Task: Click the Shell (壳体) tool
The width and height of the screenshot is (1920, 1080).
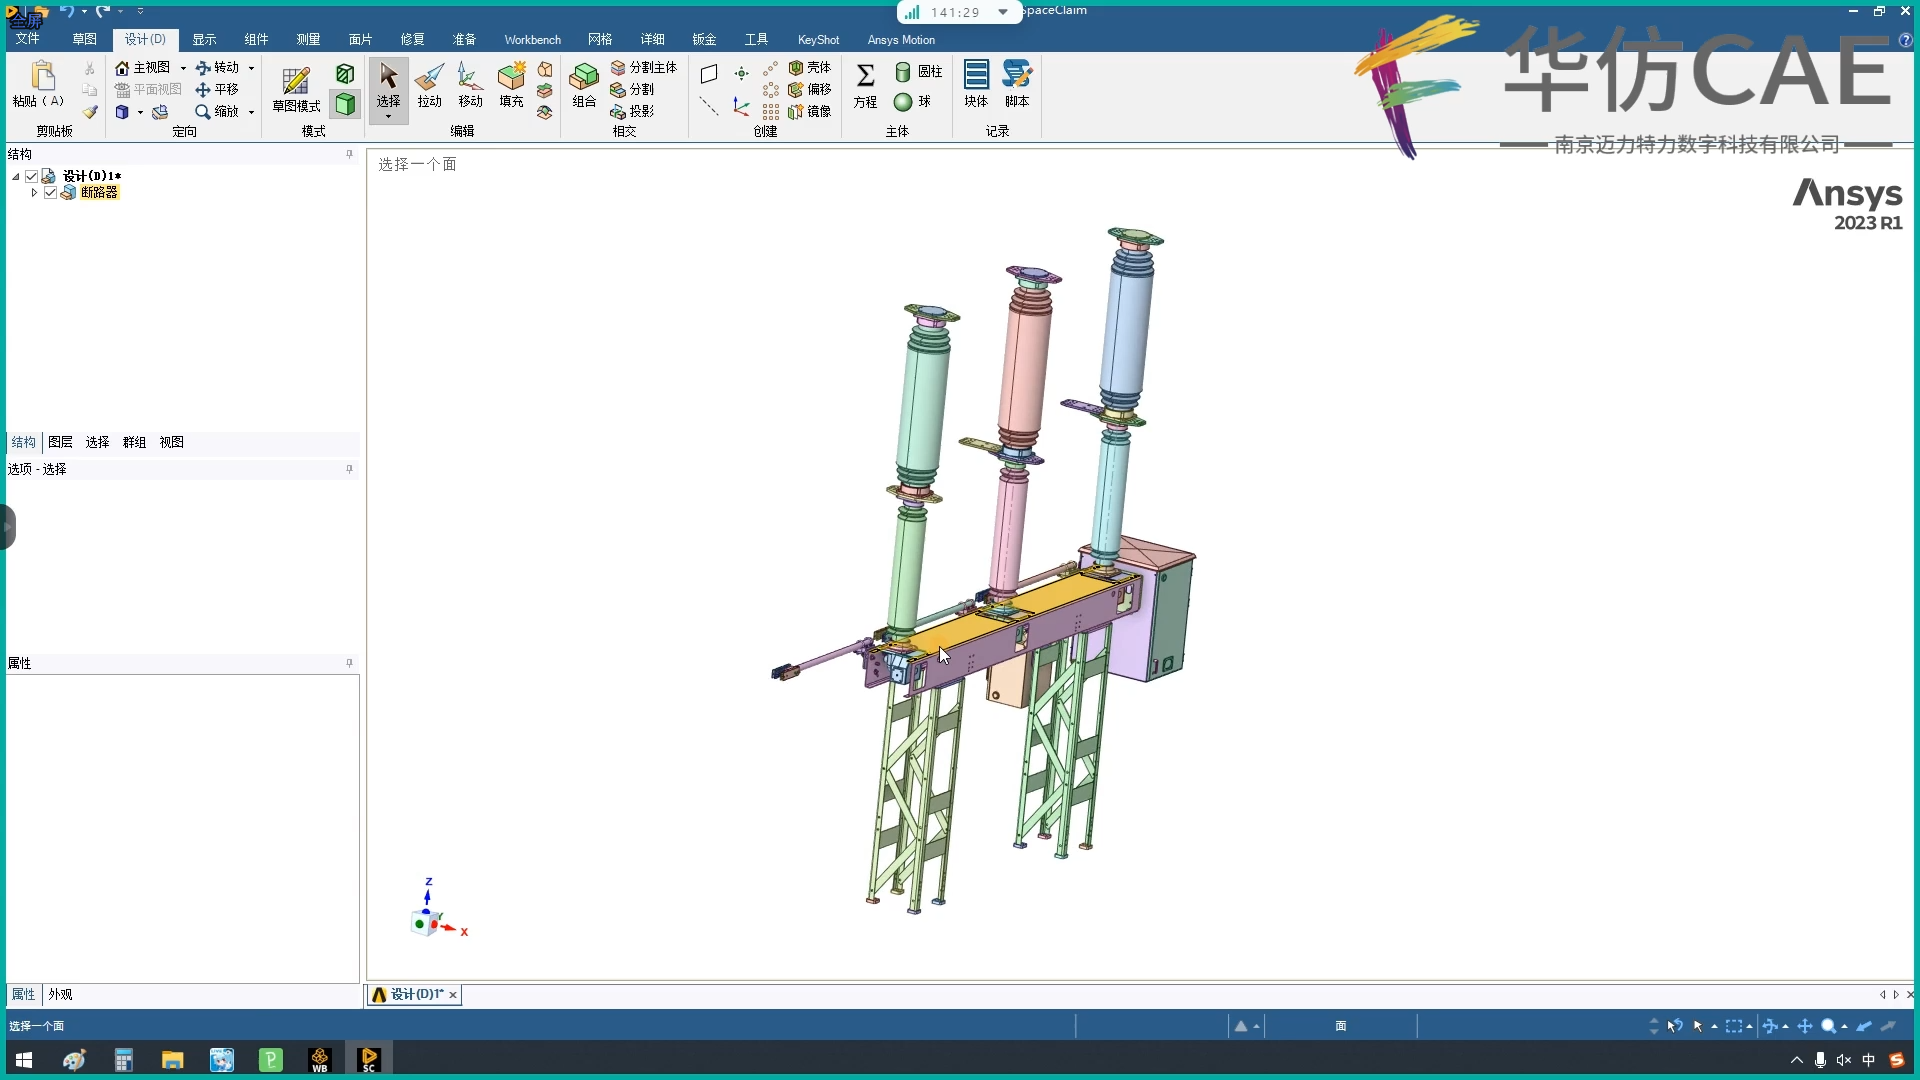Action: [810, 68]
